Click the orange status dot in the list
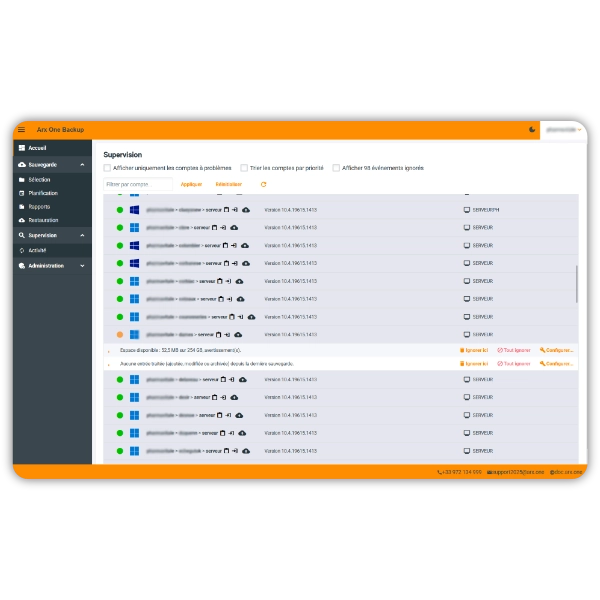 120,334
